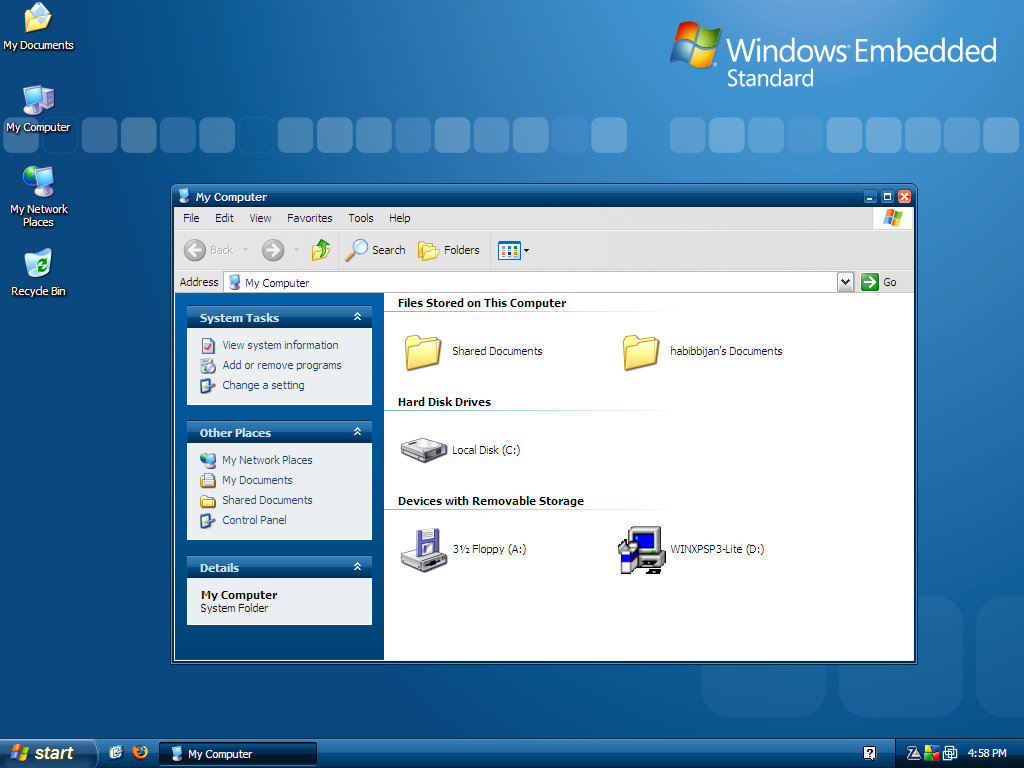Open the Tools menu
The width and height of the screenshot is (1024, 768).
(360, 218)
